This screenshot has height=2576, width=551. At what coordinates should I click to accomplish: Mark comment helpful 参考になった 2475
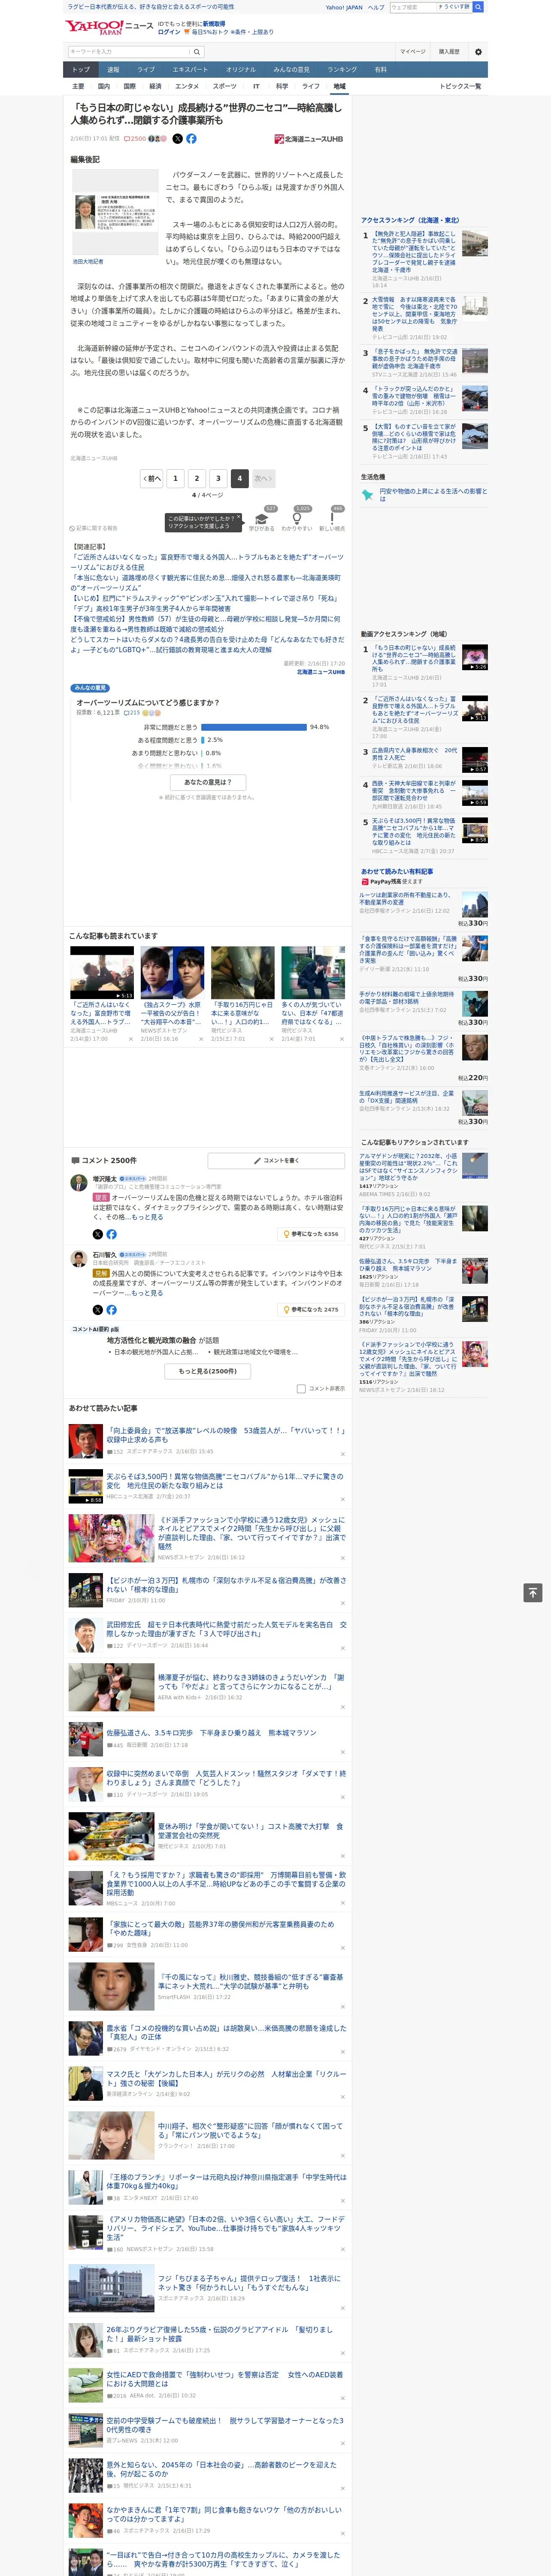pos(311,1309)
